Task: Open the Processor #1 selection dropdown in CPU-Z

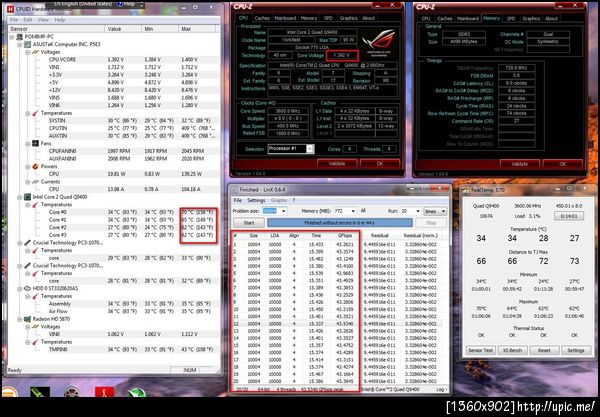Action: [x=310, y=149]
